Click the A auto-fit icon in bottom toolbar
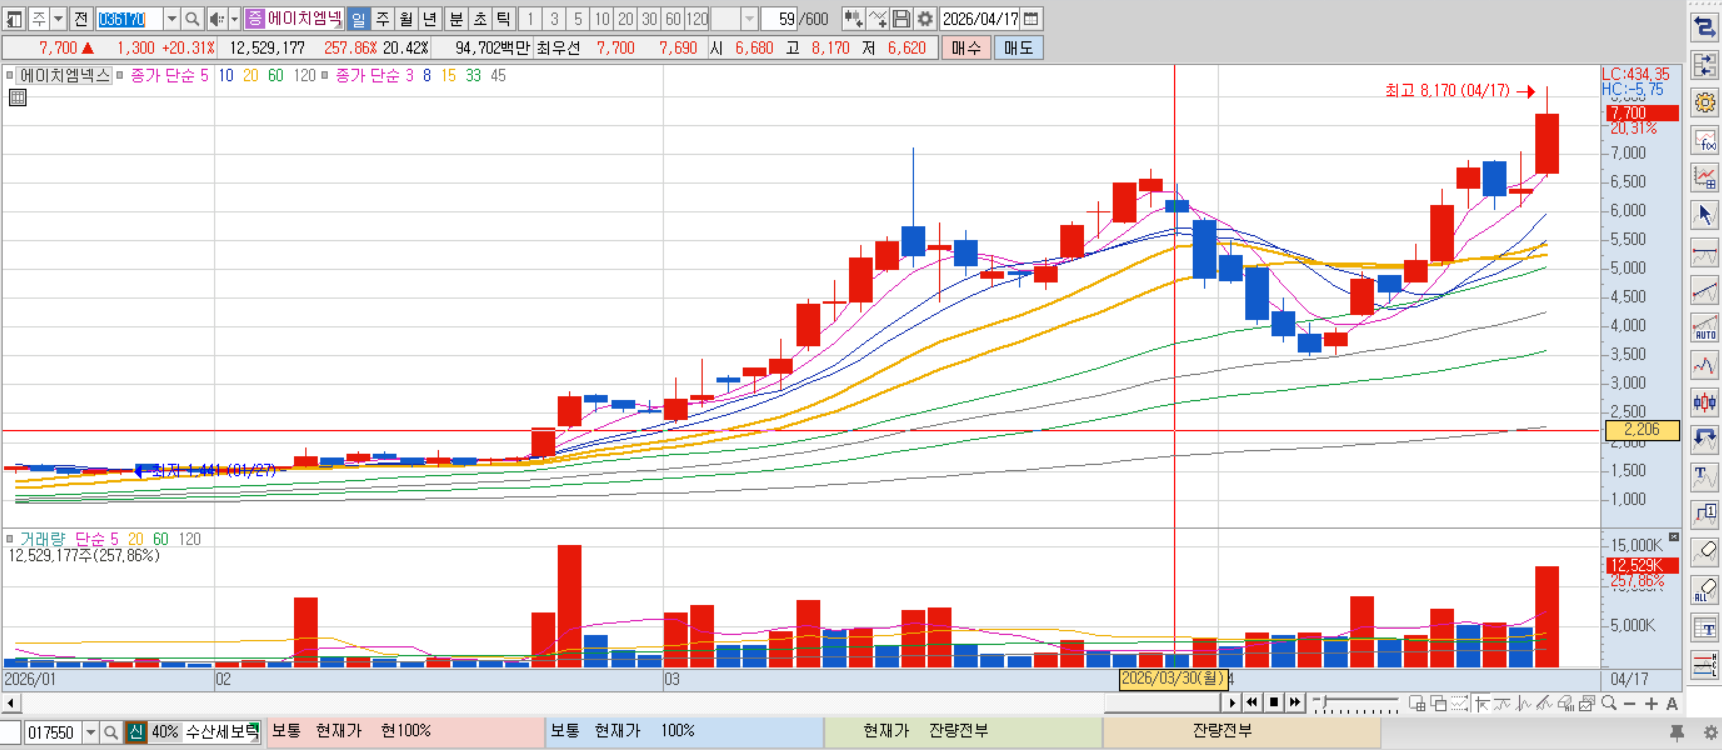This screenshot has width=1722, height=750. point(1671,703)
